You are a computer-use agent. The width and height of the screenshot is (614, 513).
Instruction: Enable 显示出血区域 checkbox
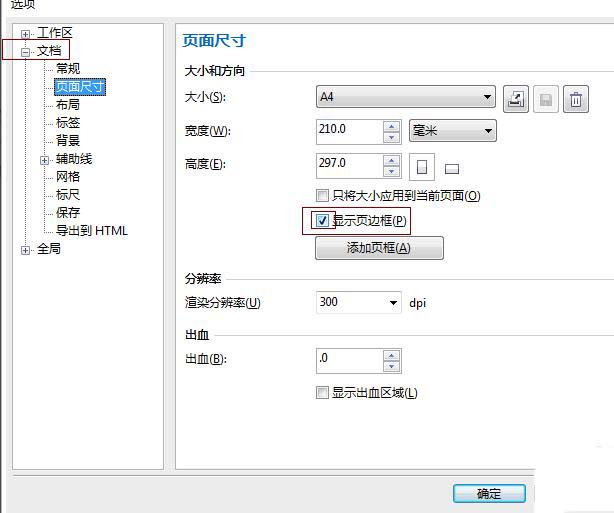[322, 392]
